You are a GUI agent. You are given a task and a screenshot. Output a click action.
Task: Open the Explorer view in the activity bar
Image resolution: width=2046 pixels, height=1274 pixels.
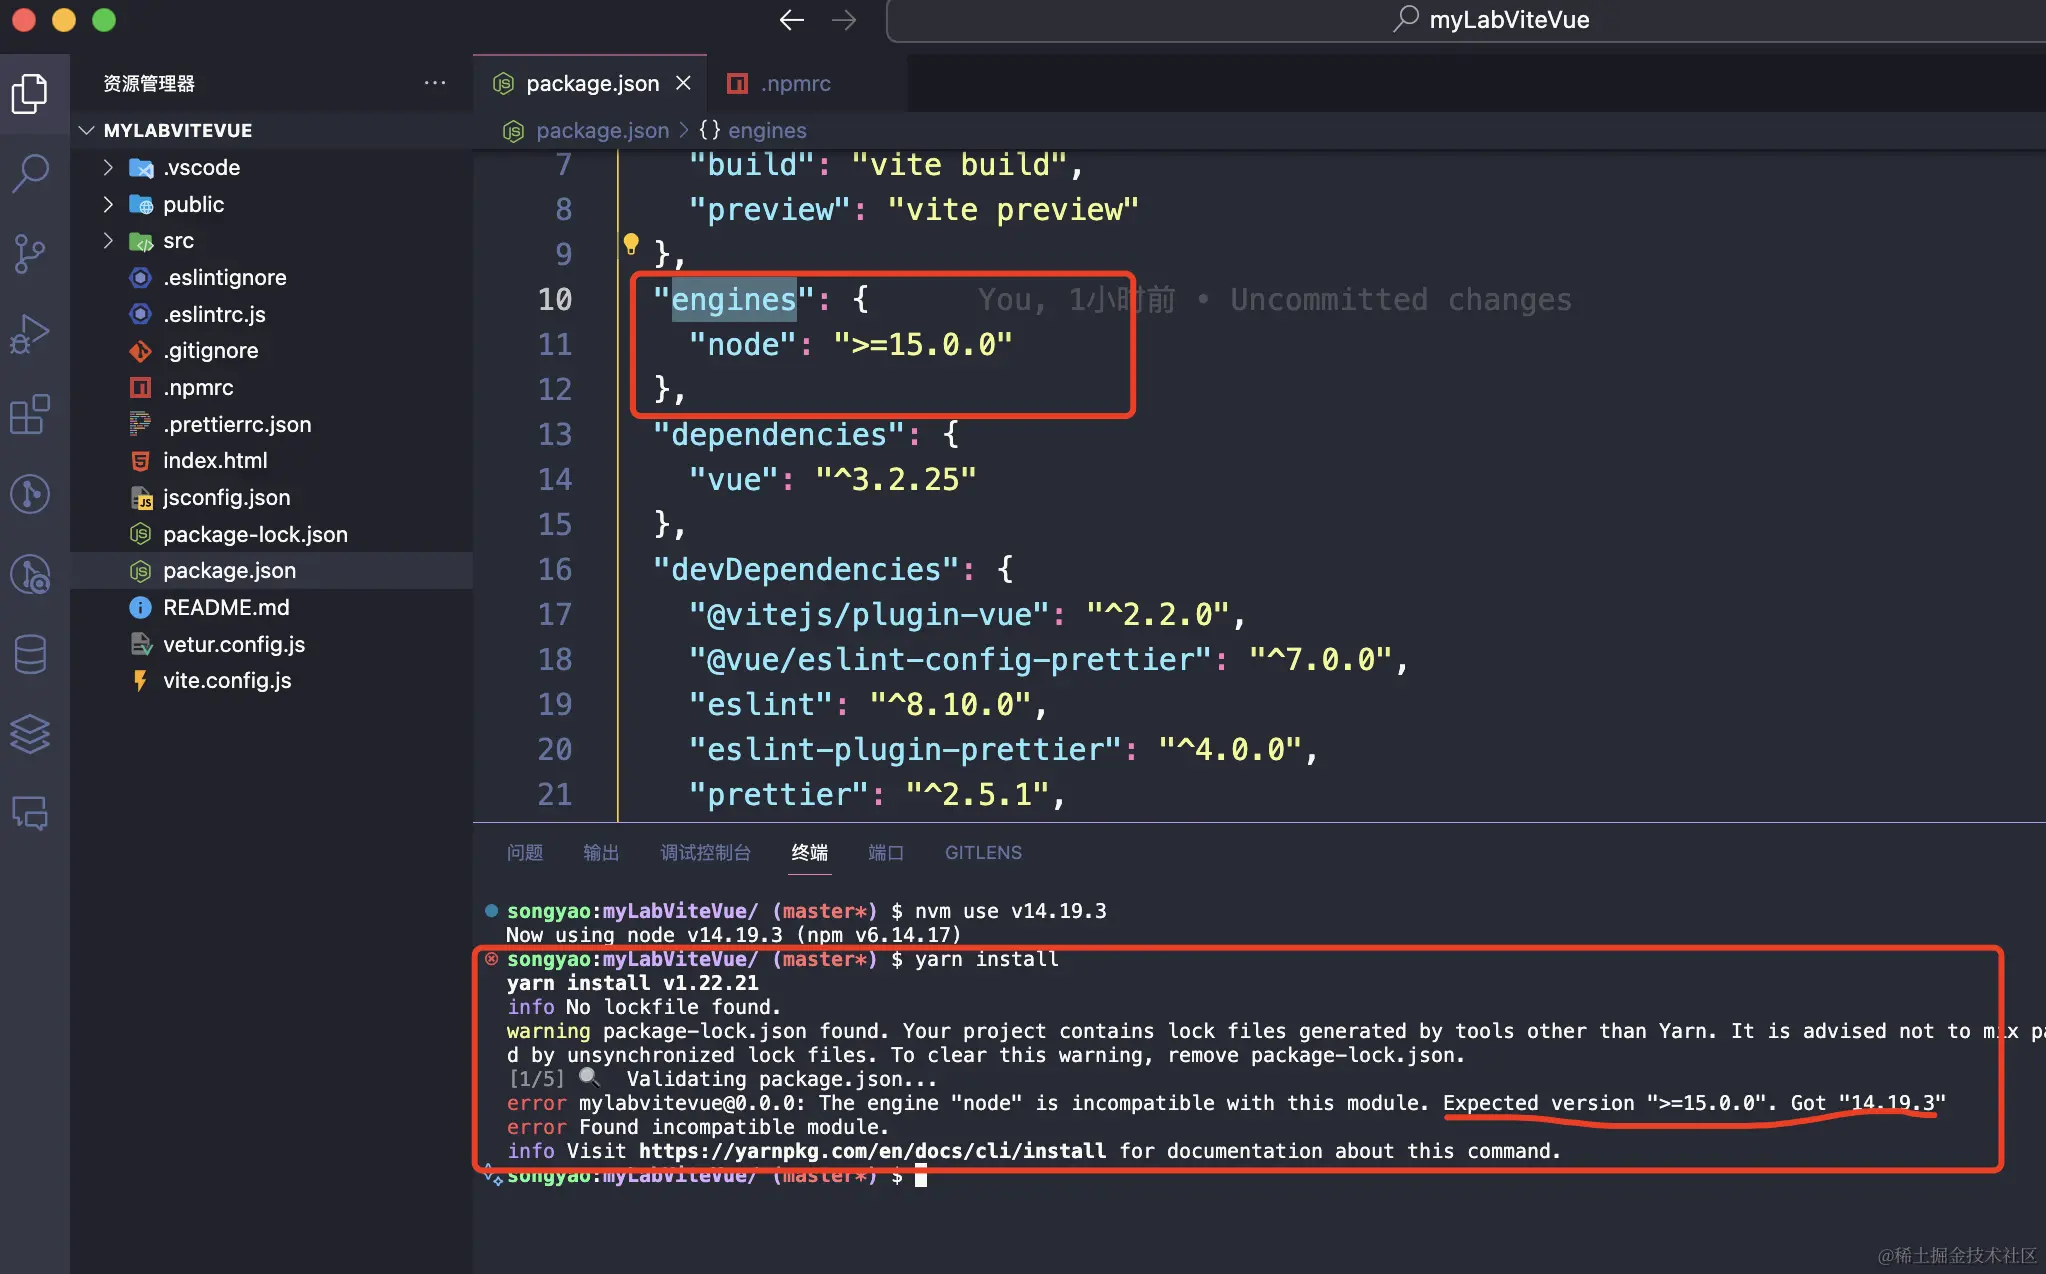31,93
